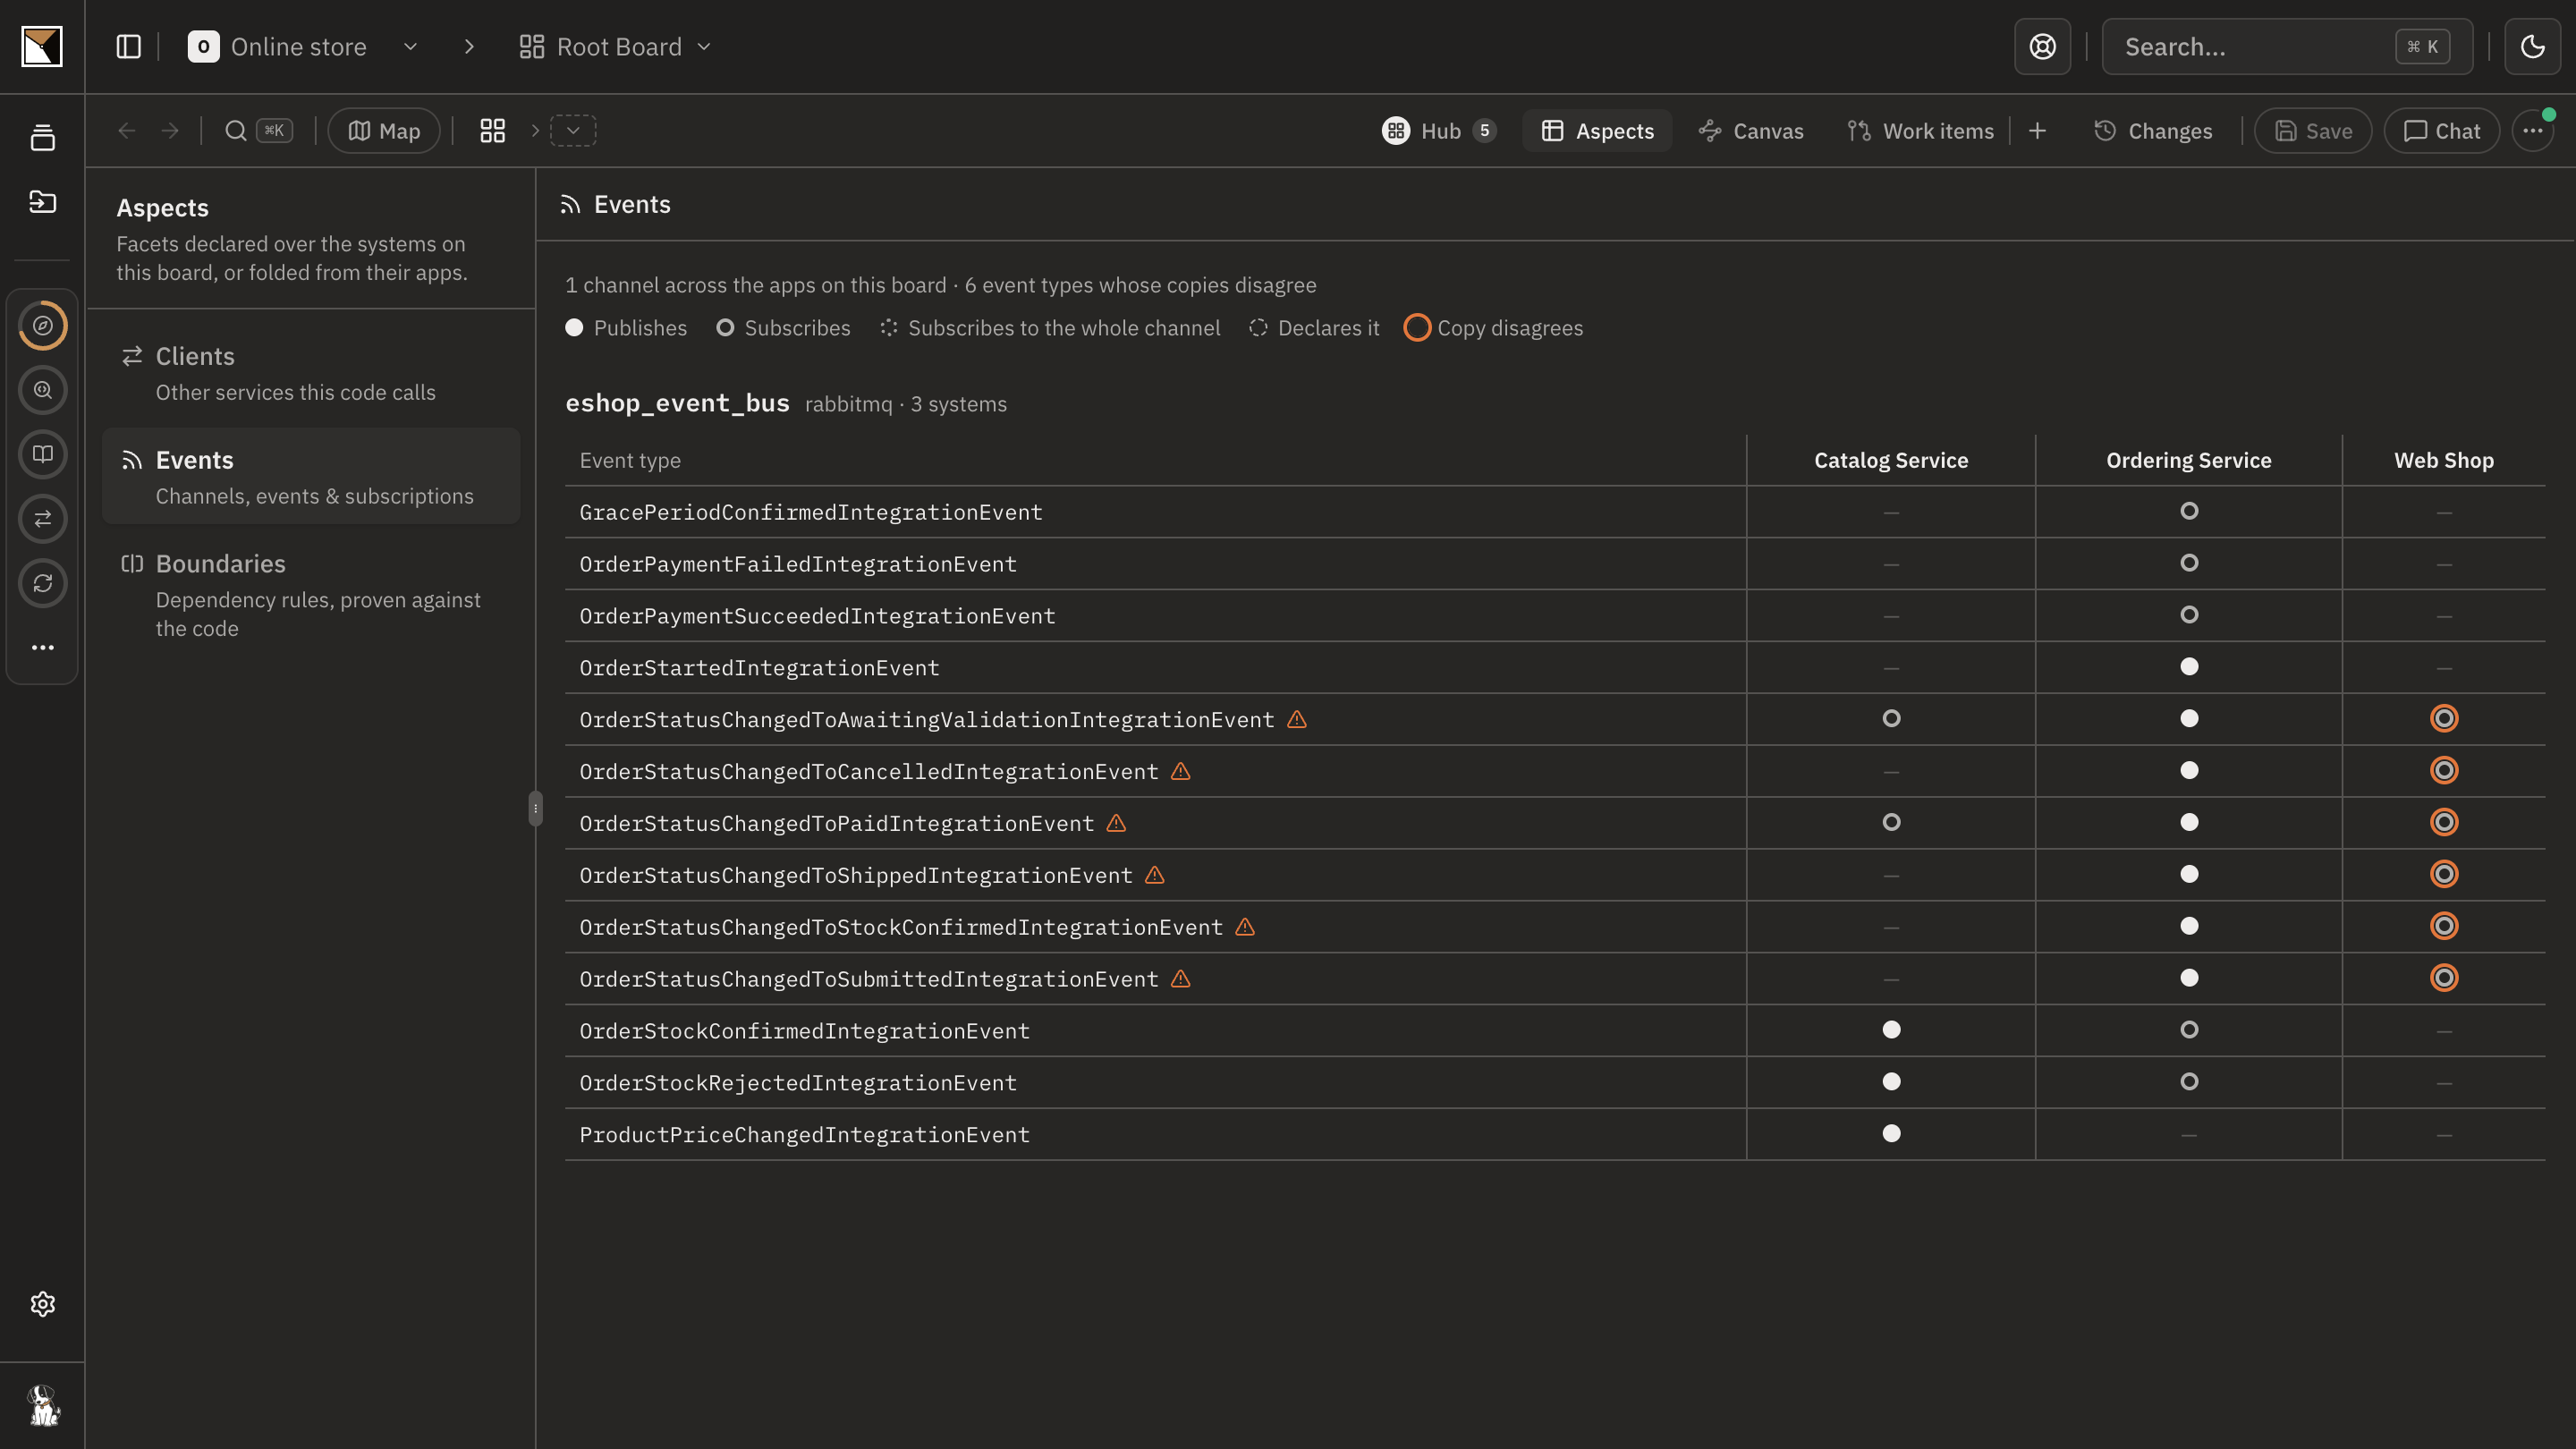Screen dimensions: 2576x1449
Task: Switch to the Canvas tab
Action: click(x=1751, y=131)
